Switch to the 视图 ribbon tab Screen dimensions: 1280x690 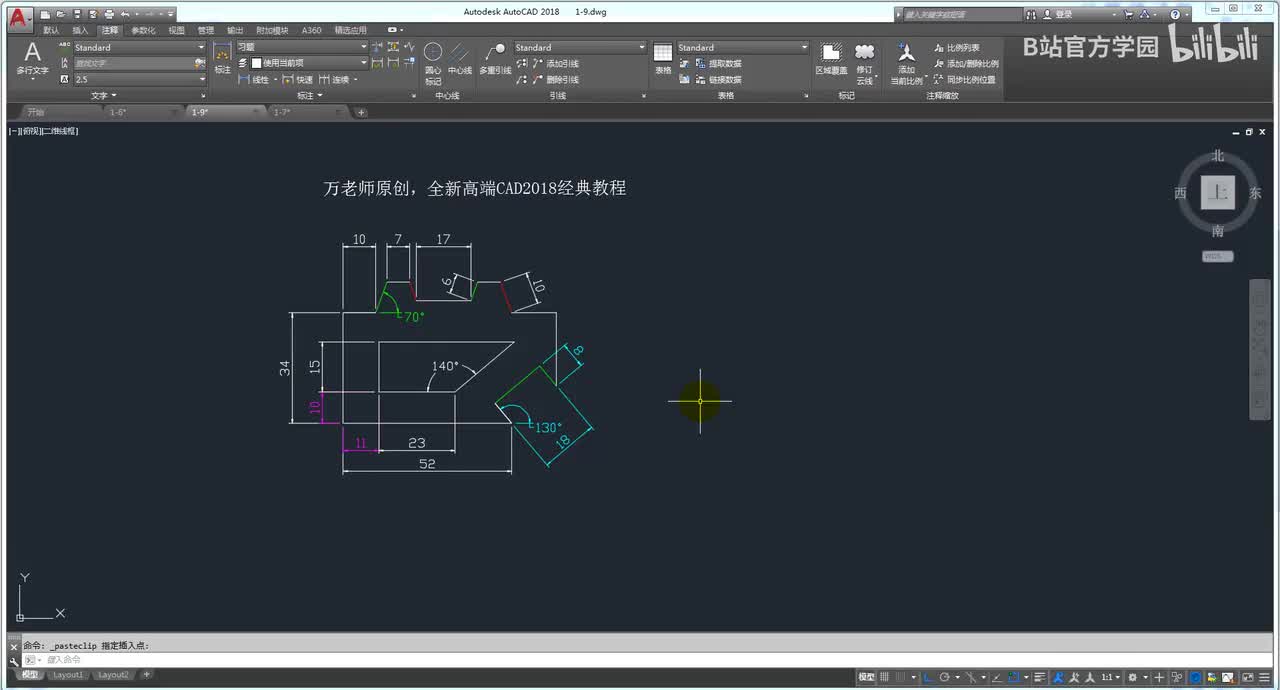click(x=176, y=31)
